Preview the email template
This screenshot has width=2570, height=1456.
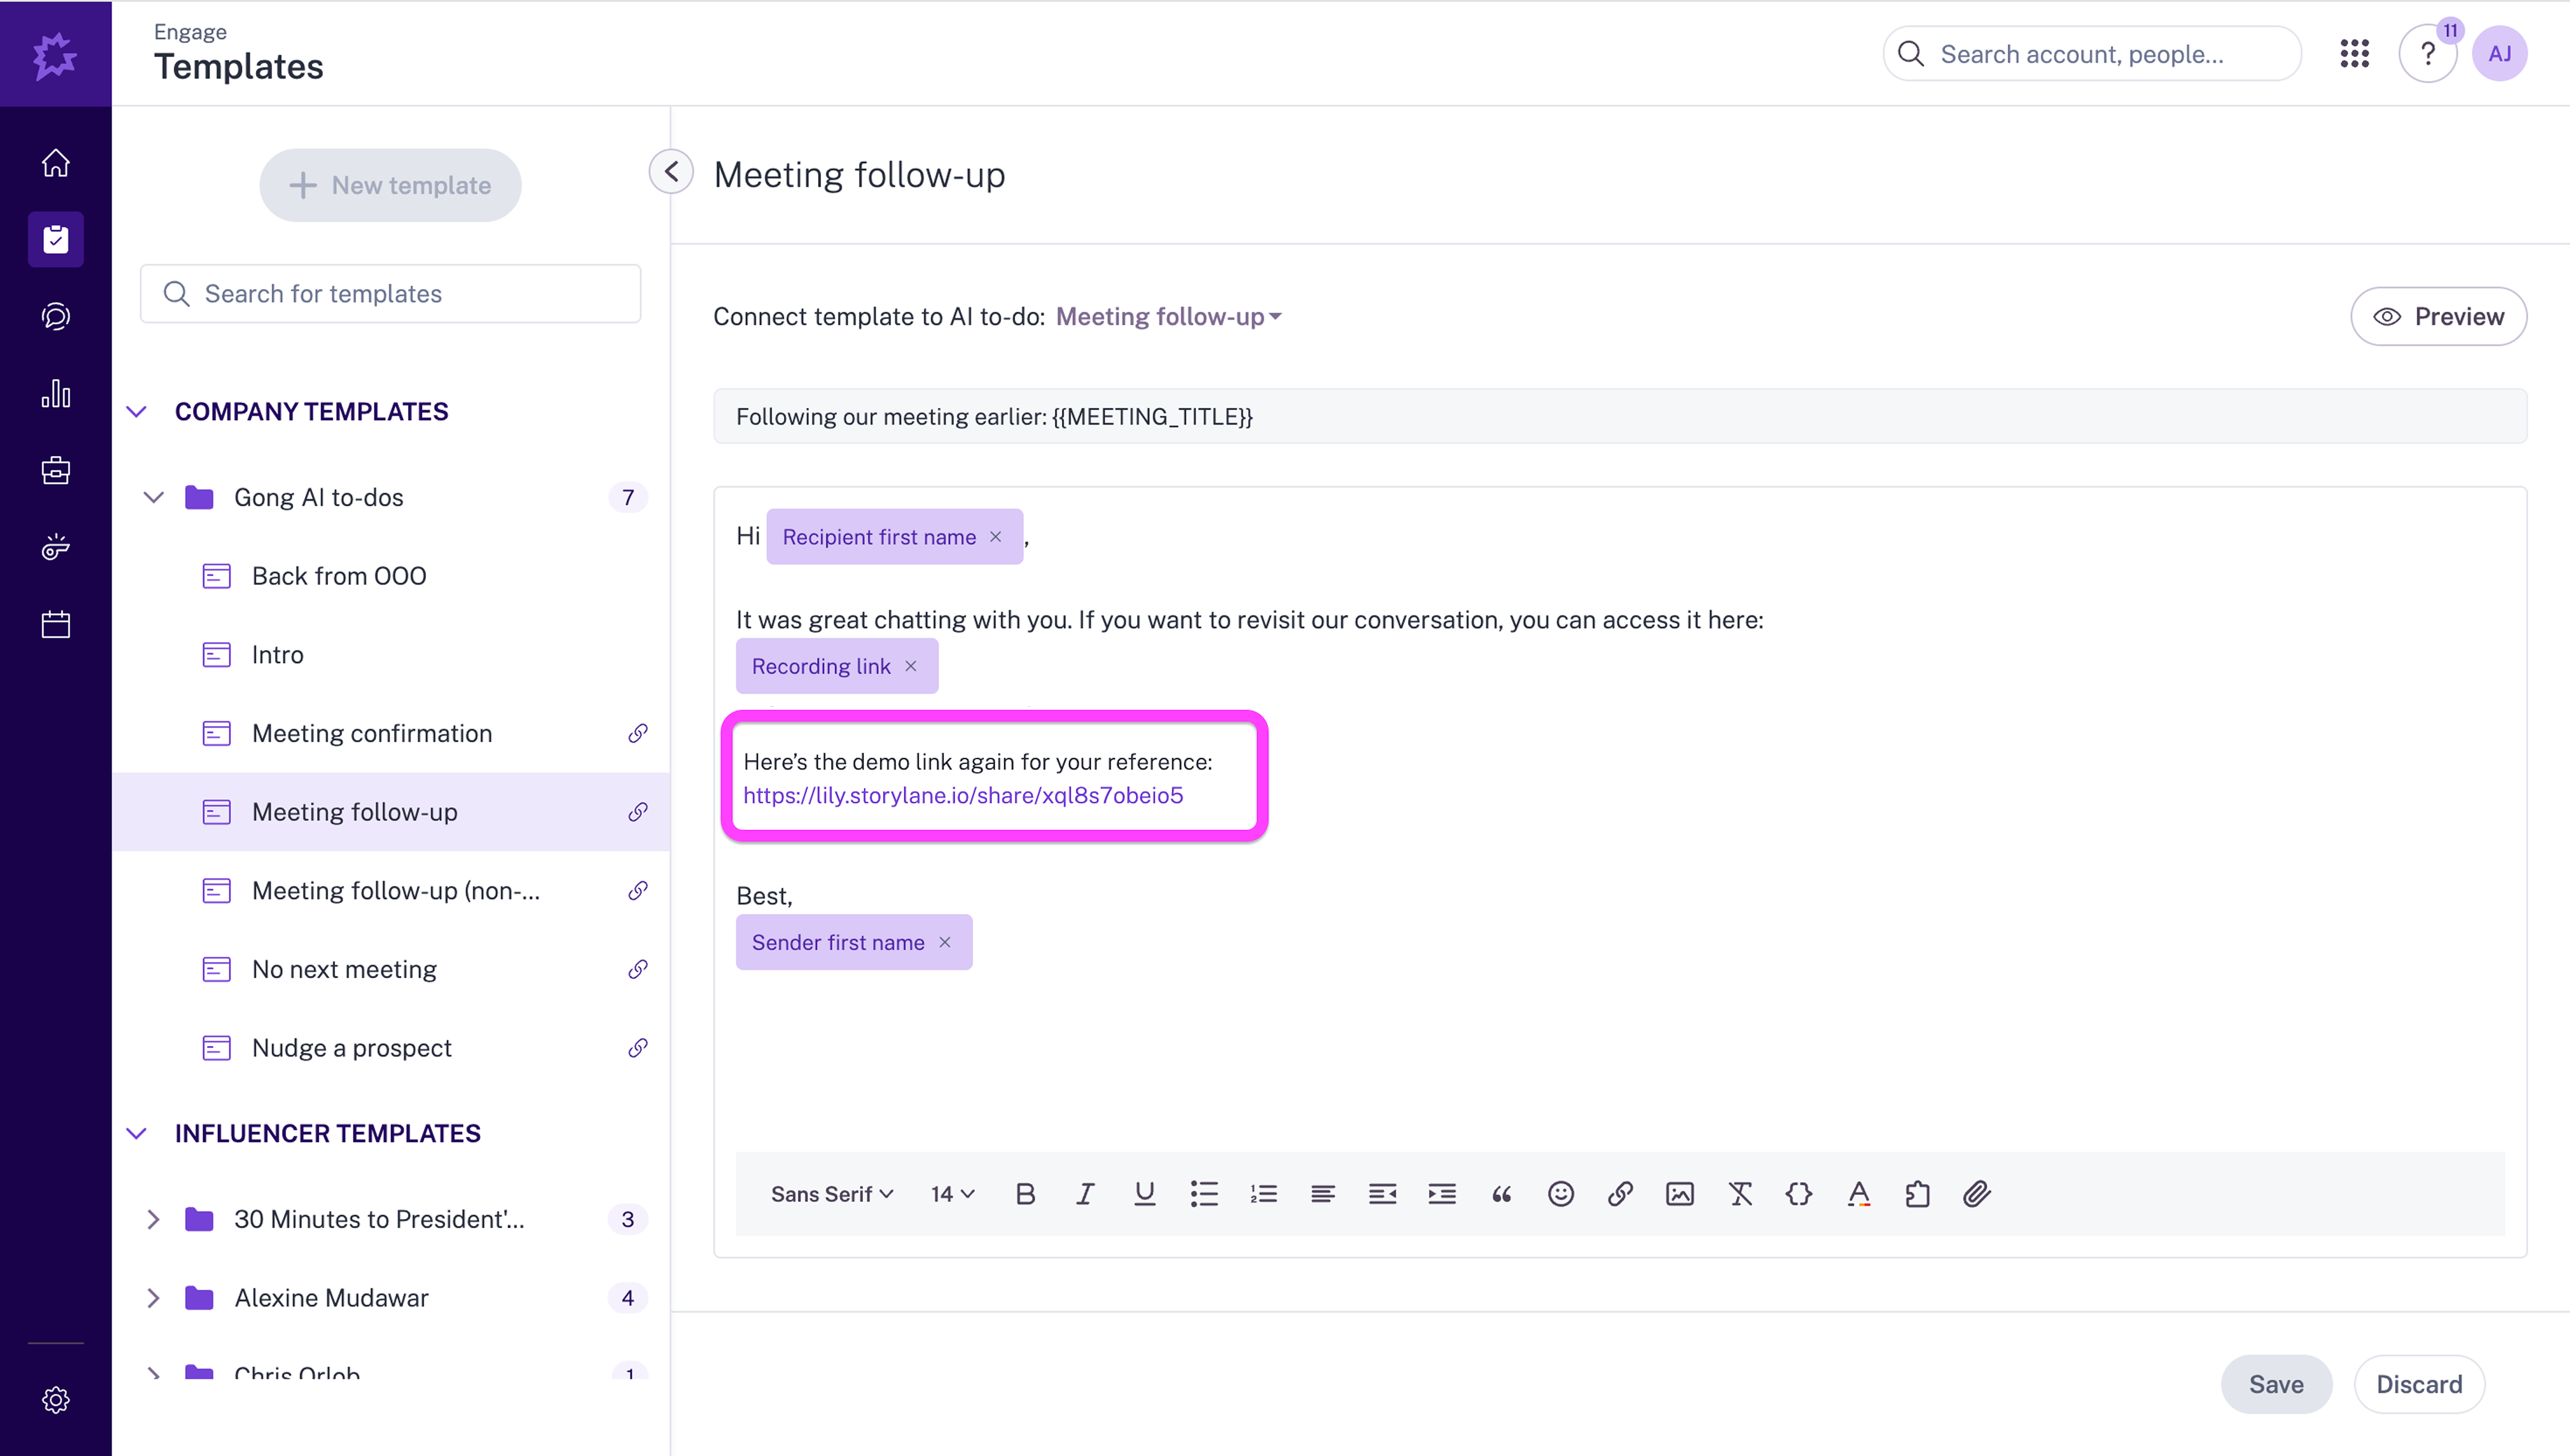[2438, 316]
